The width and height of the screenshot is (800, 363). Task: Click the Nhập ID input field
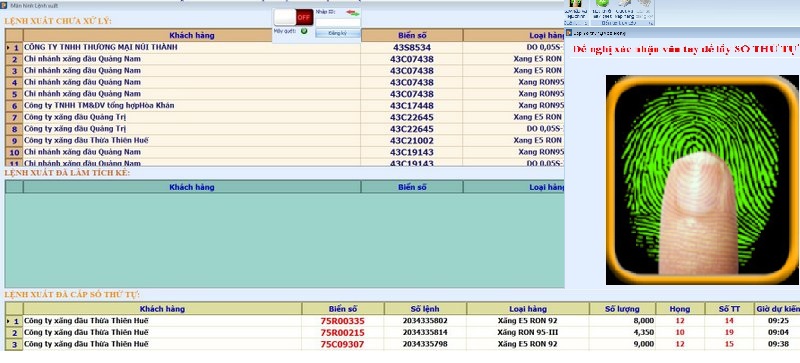click(x=338, y=22)
